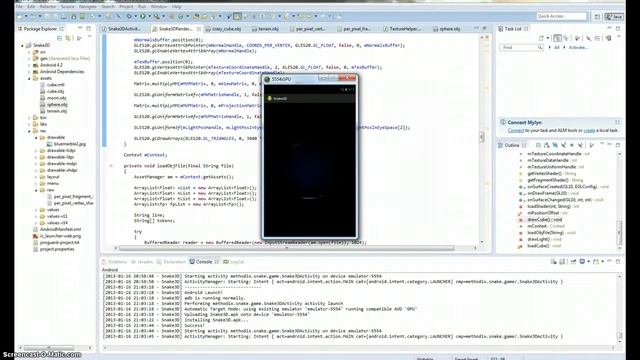Select drawCube() in the Outline
640x360 pixels.
point(544,220)
